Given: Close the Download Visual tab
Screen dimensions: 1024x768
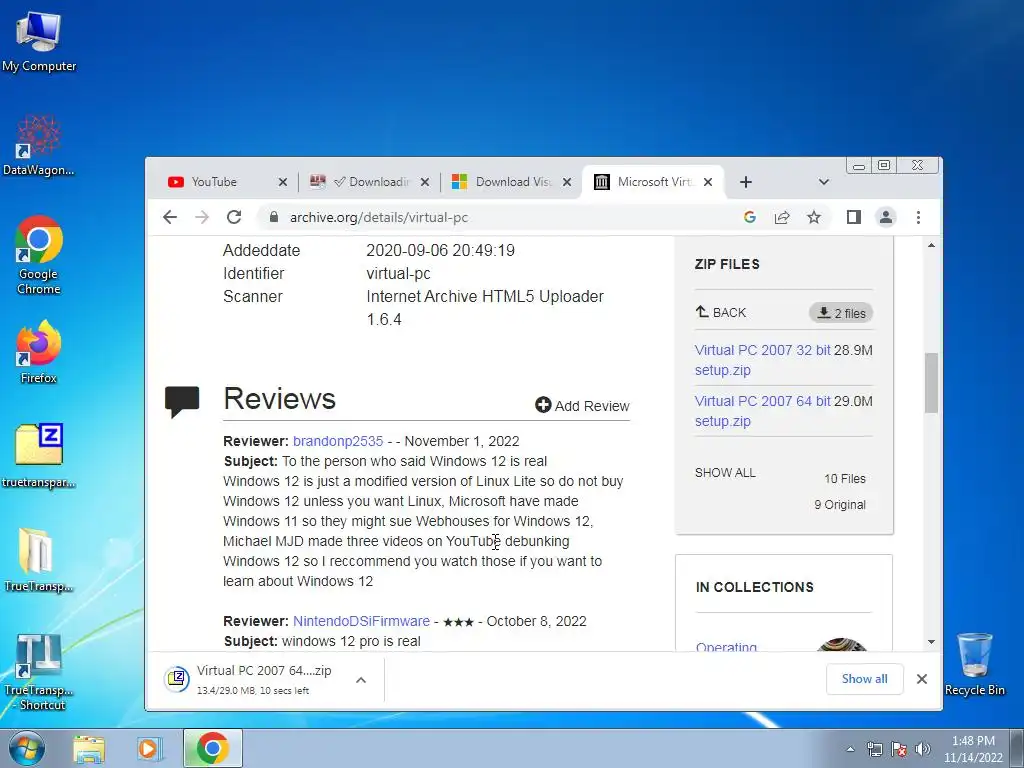Looking at the screenshot, I should point(568,182).
